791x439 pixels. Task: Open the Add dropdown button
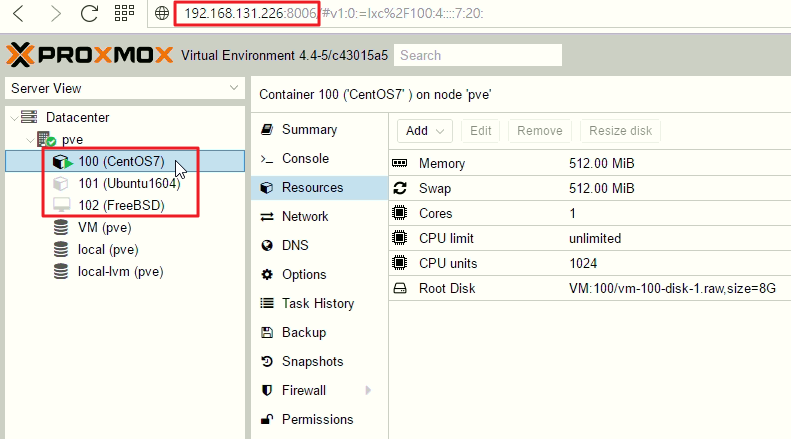[425, 131]
